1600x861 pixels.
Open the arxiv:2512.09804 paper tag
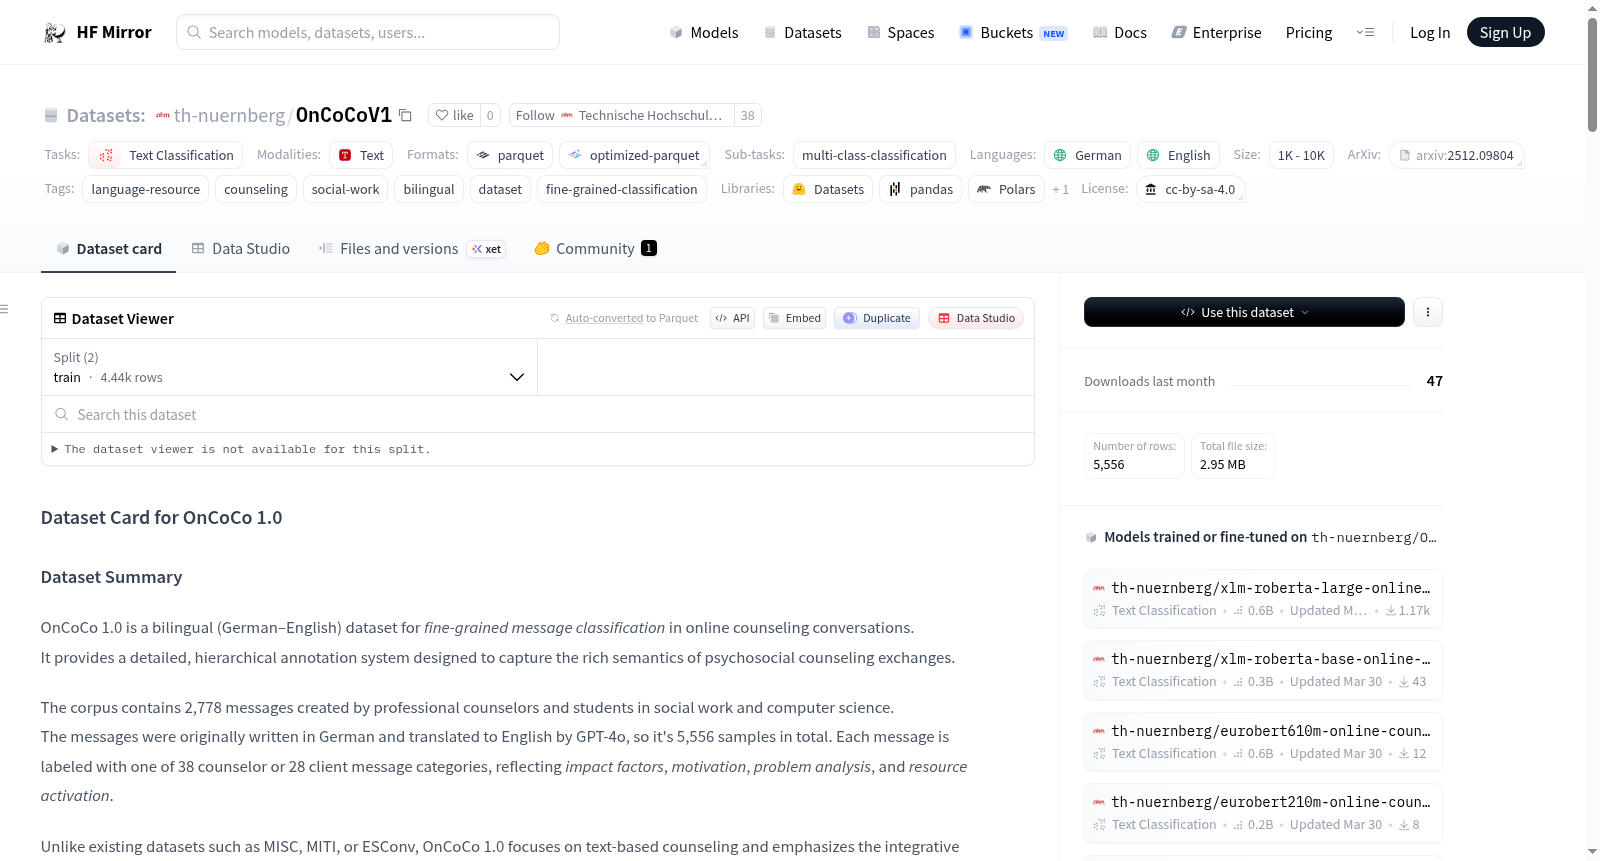(x=1456, y=155)
